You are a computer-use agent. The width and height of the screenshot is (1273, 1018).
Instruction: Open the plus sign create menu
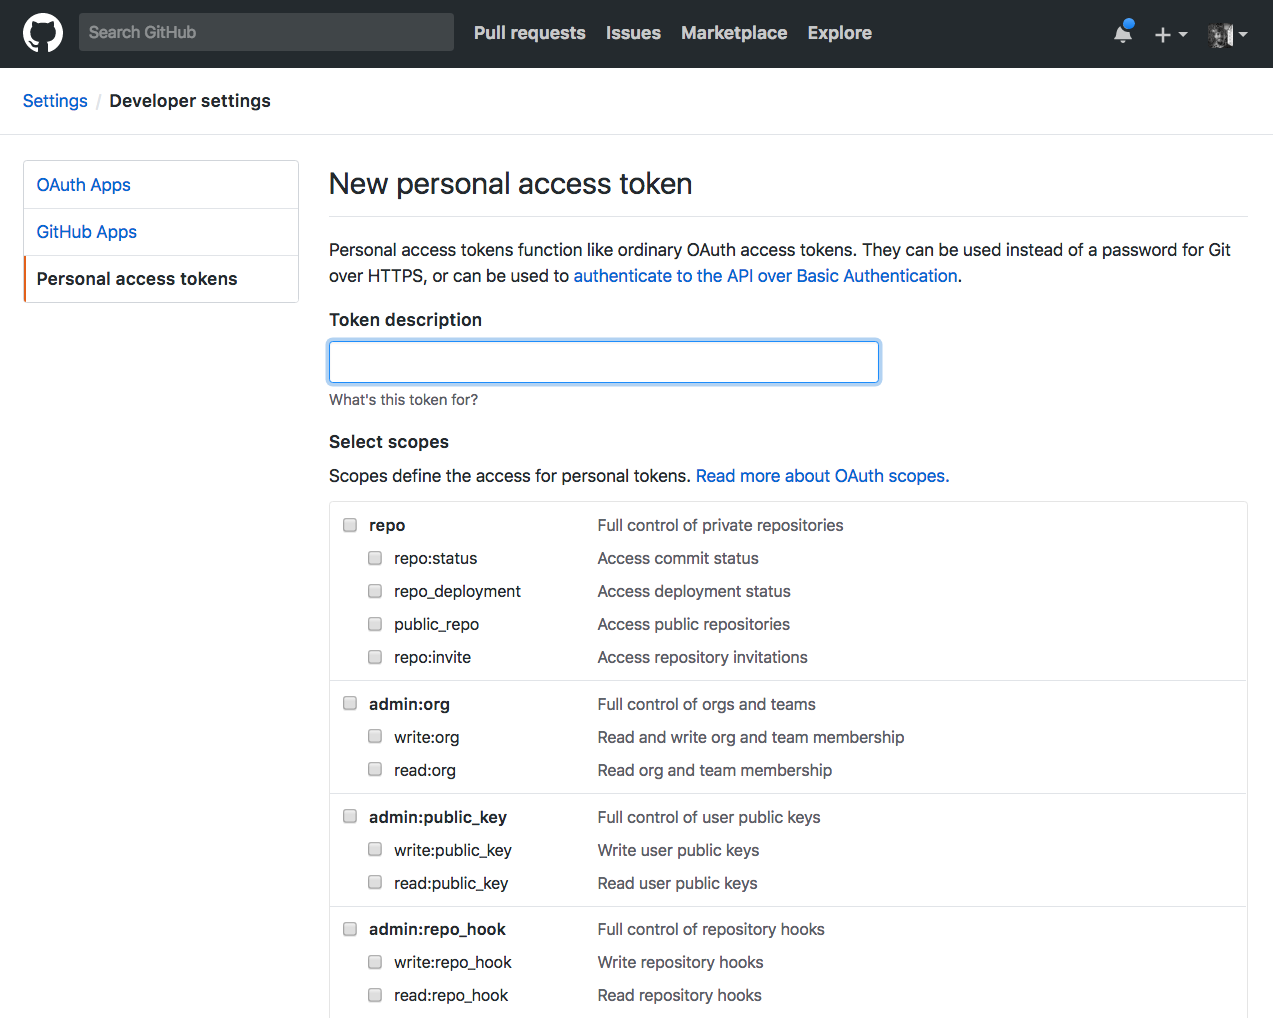coord(1163,34)
